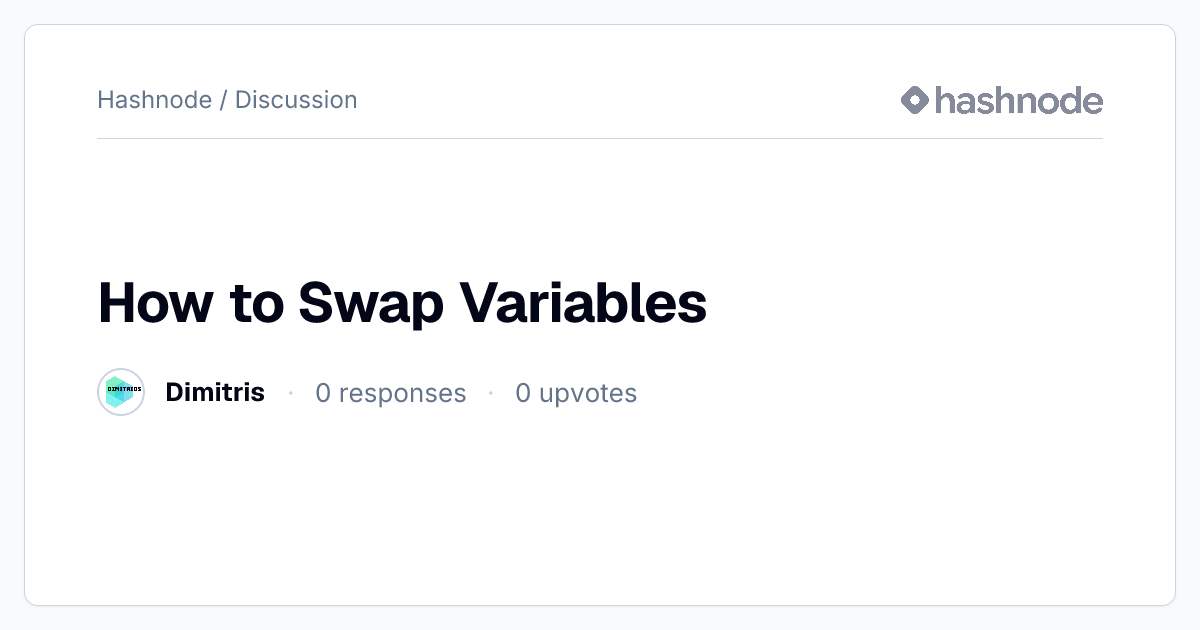Click the word Variables in the title
The image size is (1200, 630).
(583, 302)
